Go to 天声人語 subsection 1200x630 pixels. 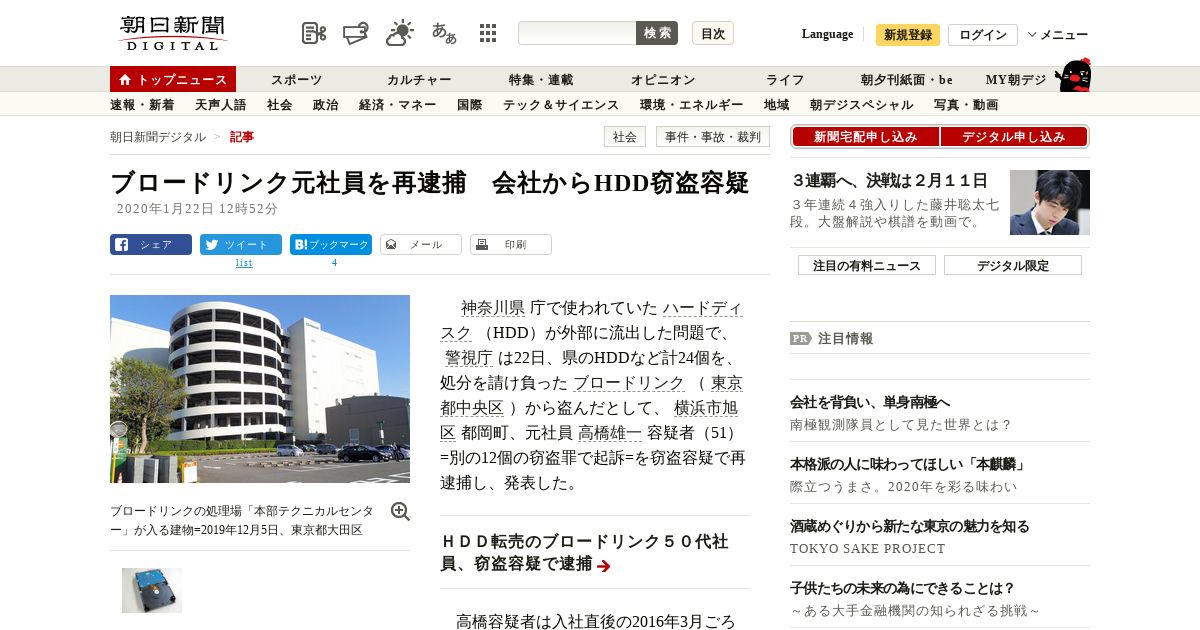pos(220,104)
